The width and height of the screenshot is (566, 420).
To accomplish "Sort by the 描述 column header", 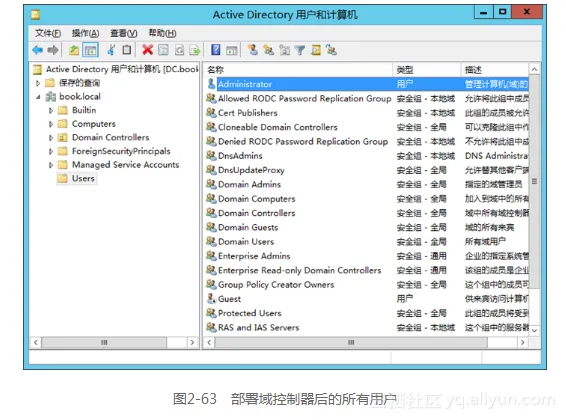I will coord(495,70).
